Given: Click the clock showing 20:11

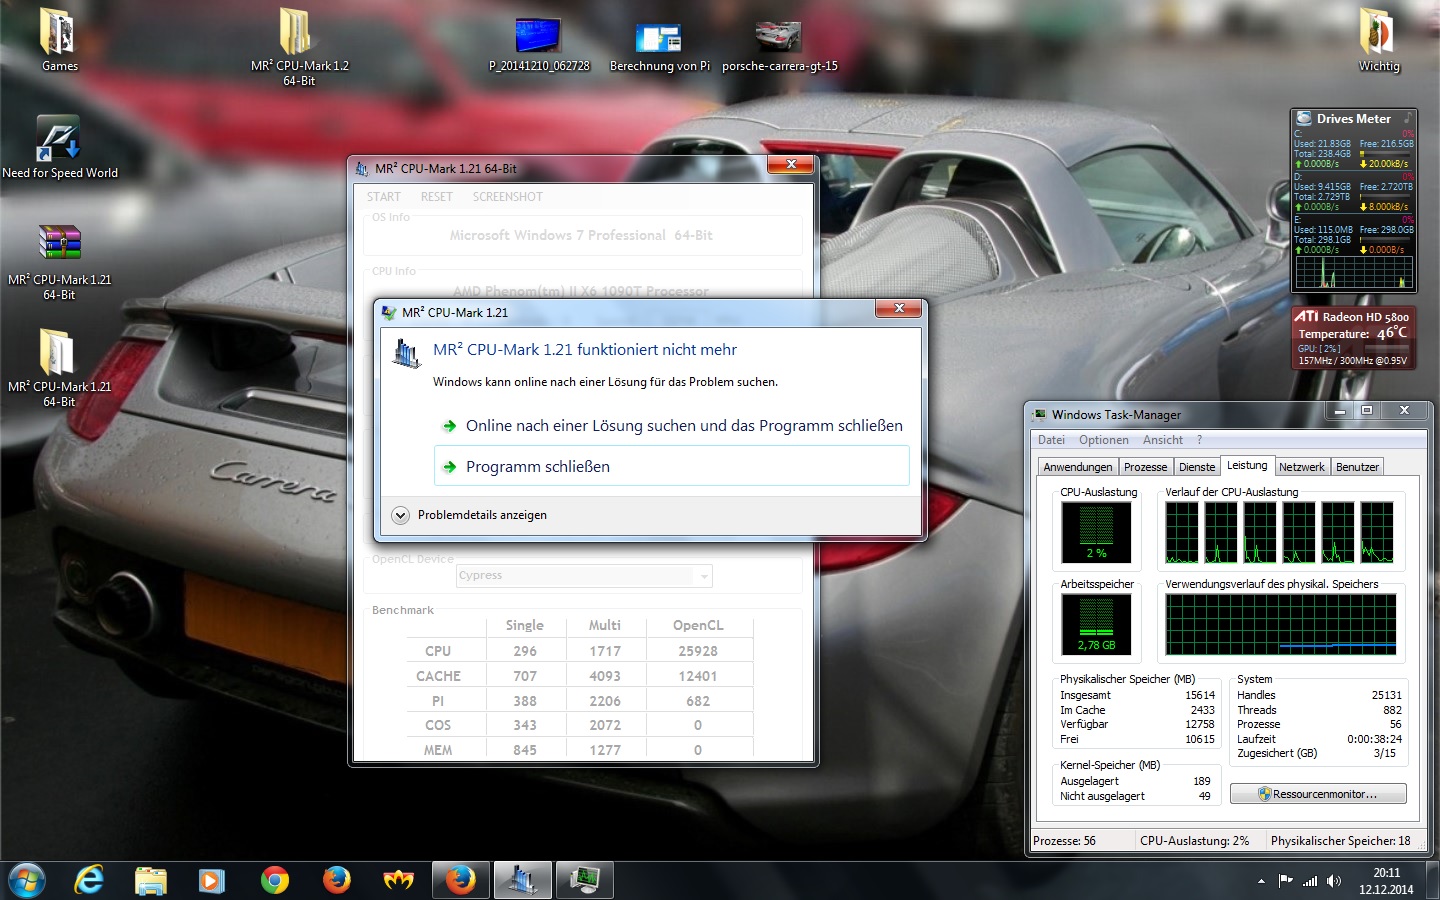Looking at the screenshot, I should point(1386,873).
